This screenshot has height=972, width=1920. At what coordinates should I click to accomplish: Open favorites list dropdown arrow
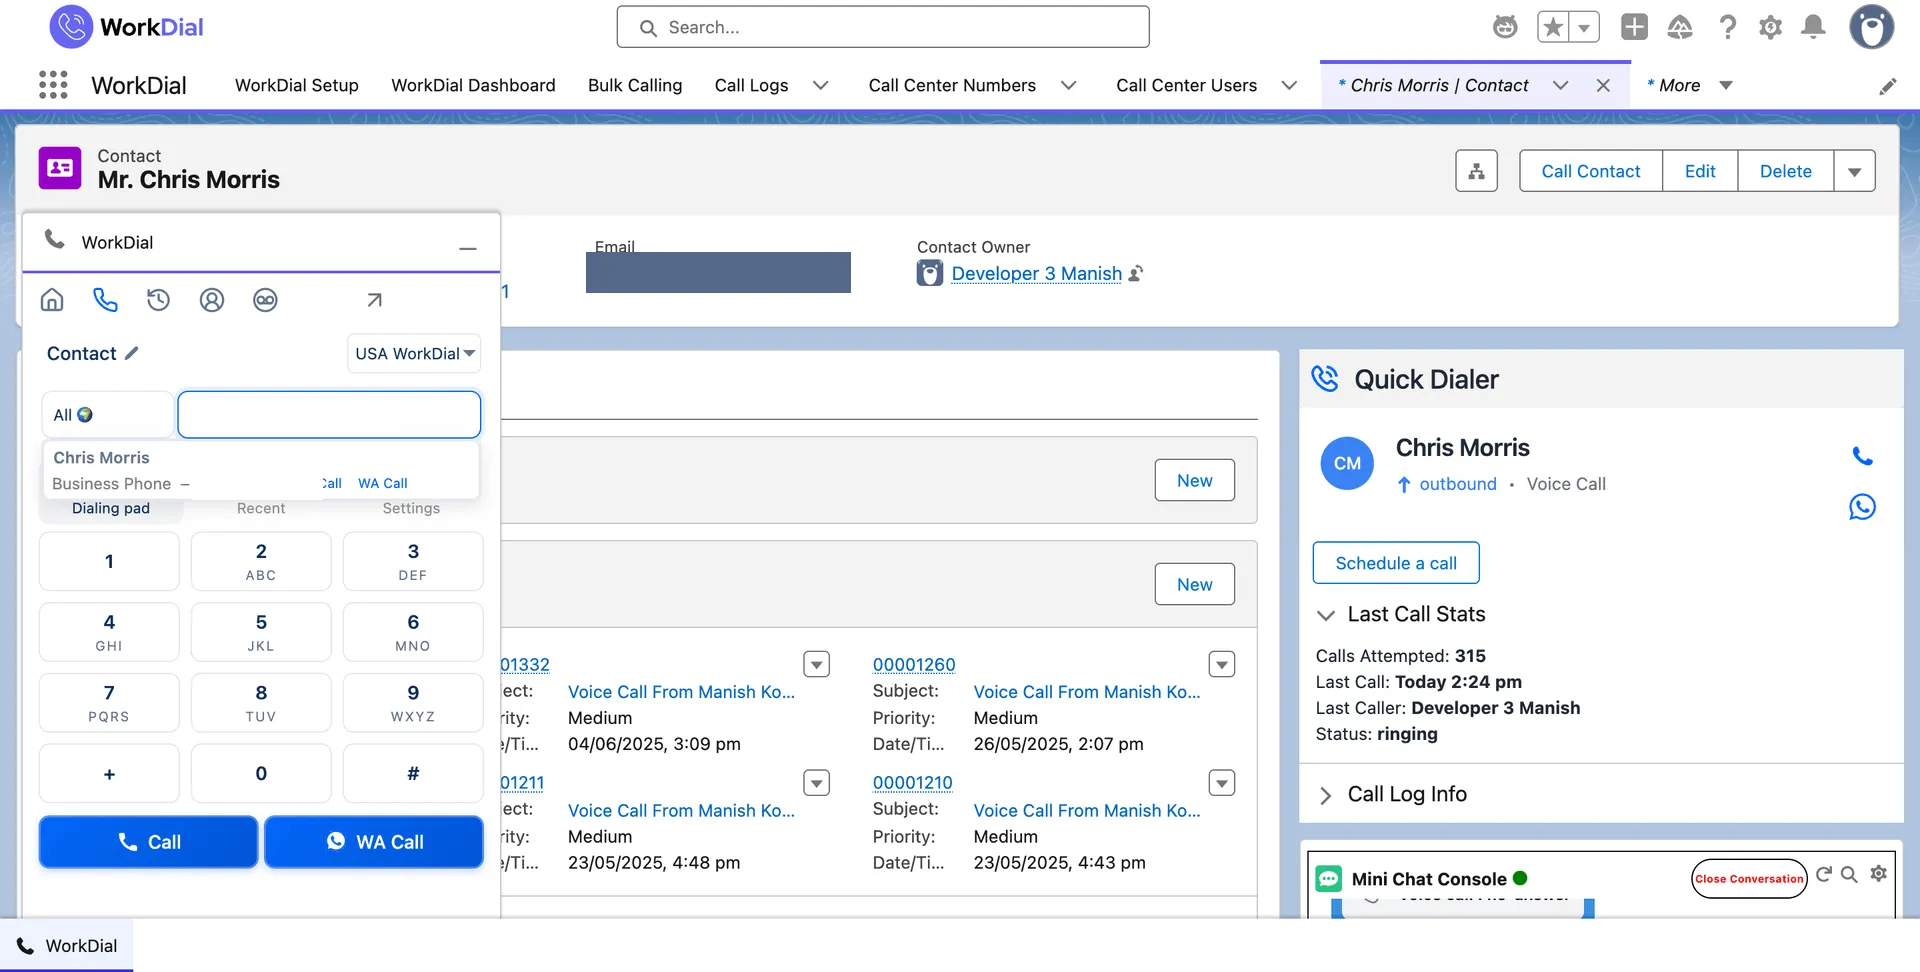[1584, 27]
